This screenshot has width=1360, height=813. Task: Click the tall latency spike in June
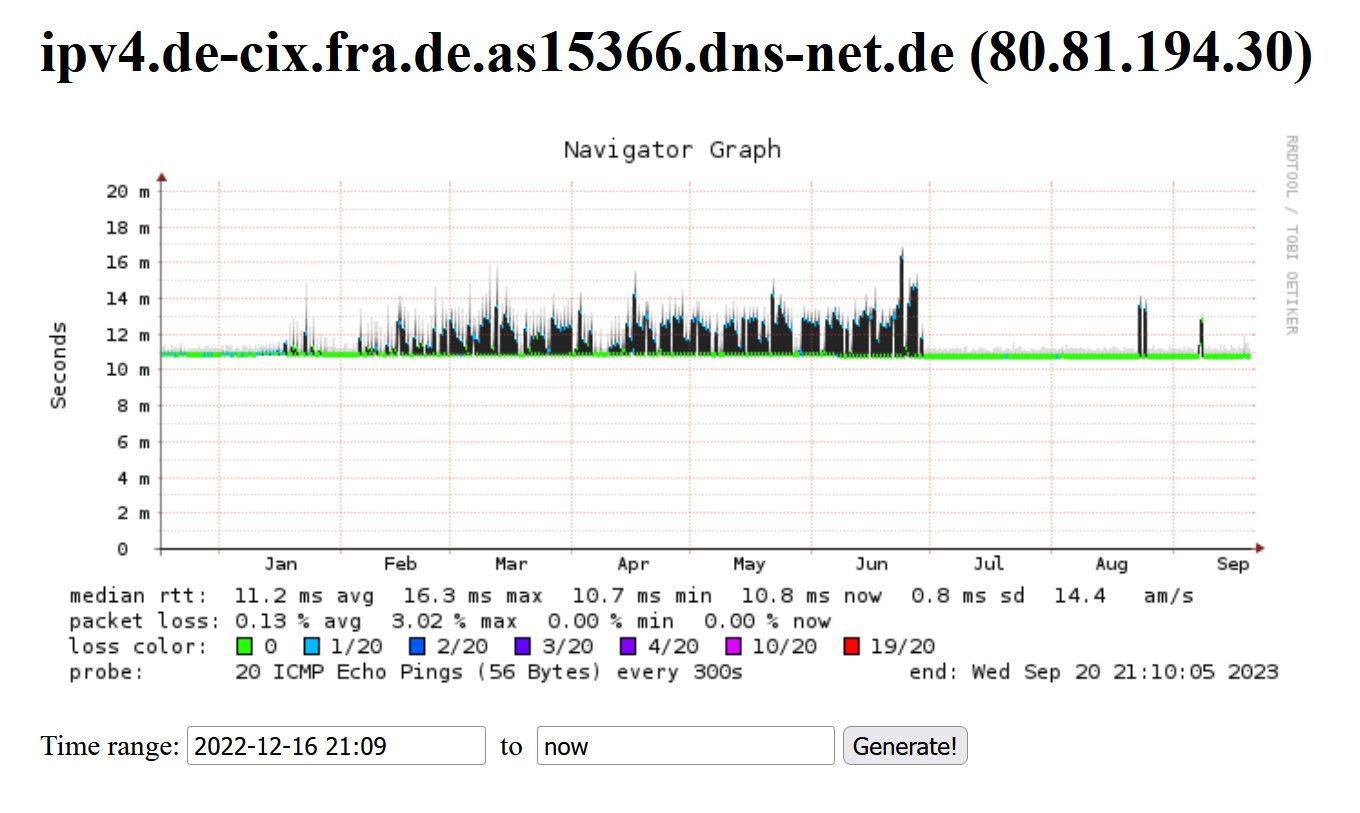tap(902, 300)
